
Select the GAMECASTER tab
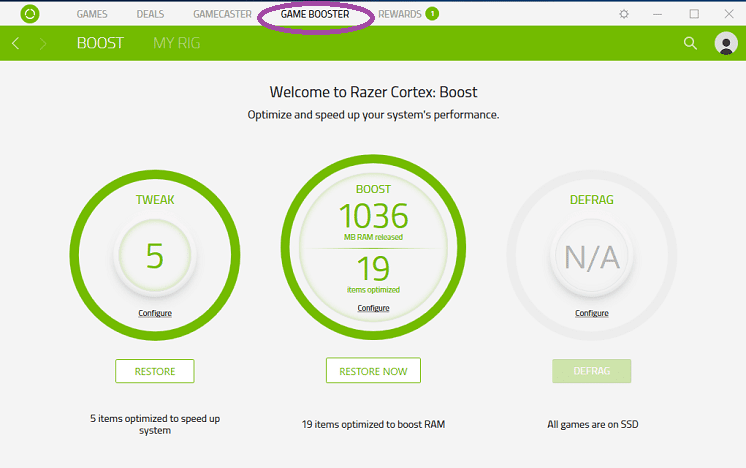coord(222,14)
